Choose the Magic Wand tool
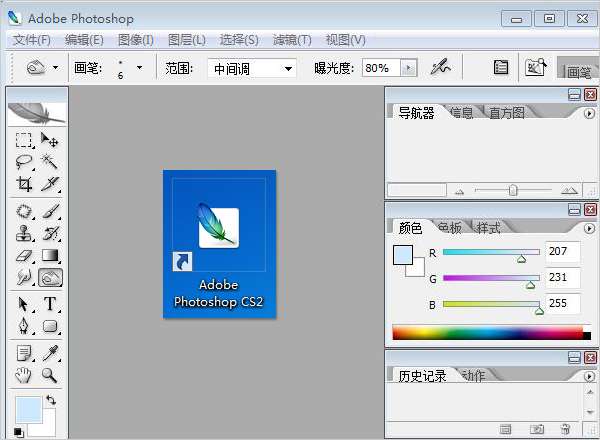600x440 pixels. [x=50, y=162]
